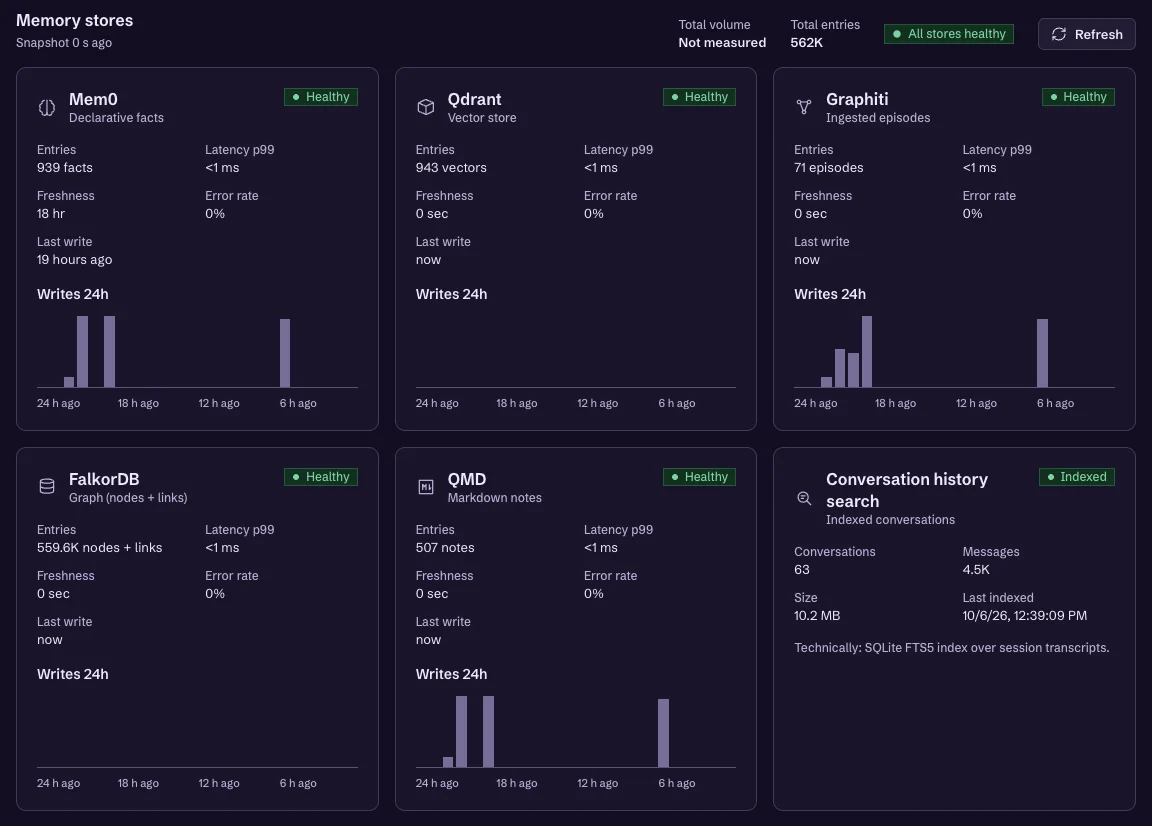Click the Graphiti graph nodes icon
The width and height of the screenshot is (1152, 826).
pyautogui.click(x=804, y=107)
